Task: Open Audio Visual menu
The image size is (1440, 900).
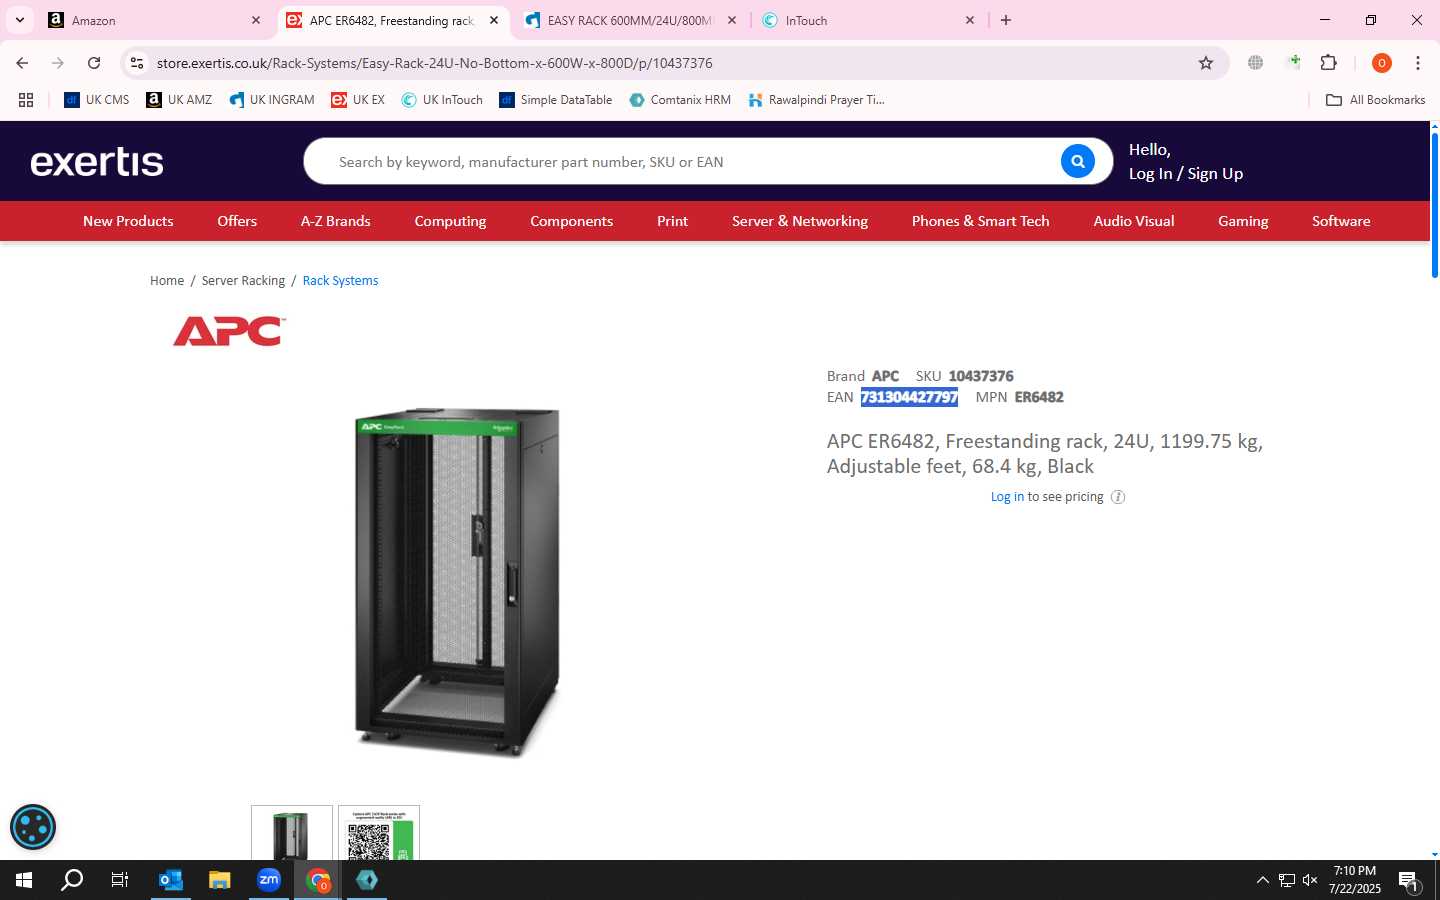Action: pyautogui.click(x=1134, y=221)
